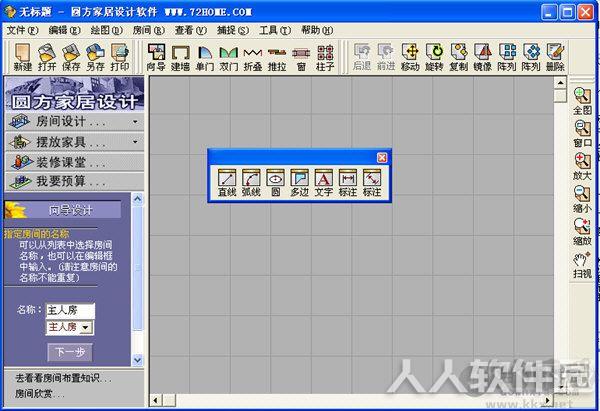Select the 窗口 window zoom tool

pos(582,134)
